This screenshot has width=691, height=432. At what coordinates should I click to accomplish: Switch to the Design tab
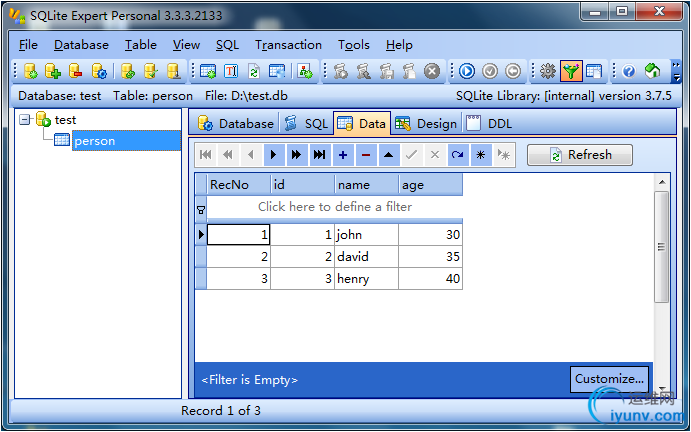(x=426, y=123)
